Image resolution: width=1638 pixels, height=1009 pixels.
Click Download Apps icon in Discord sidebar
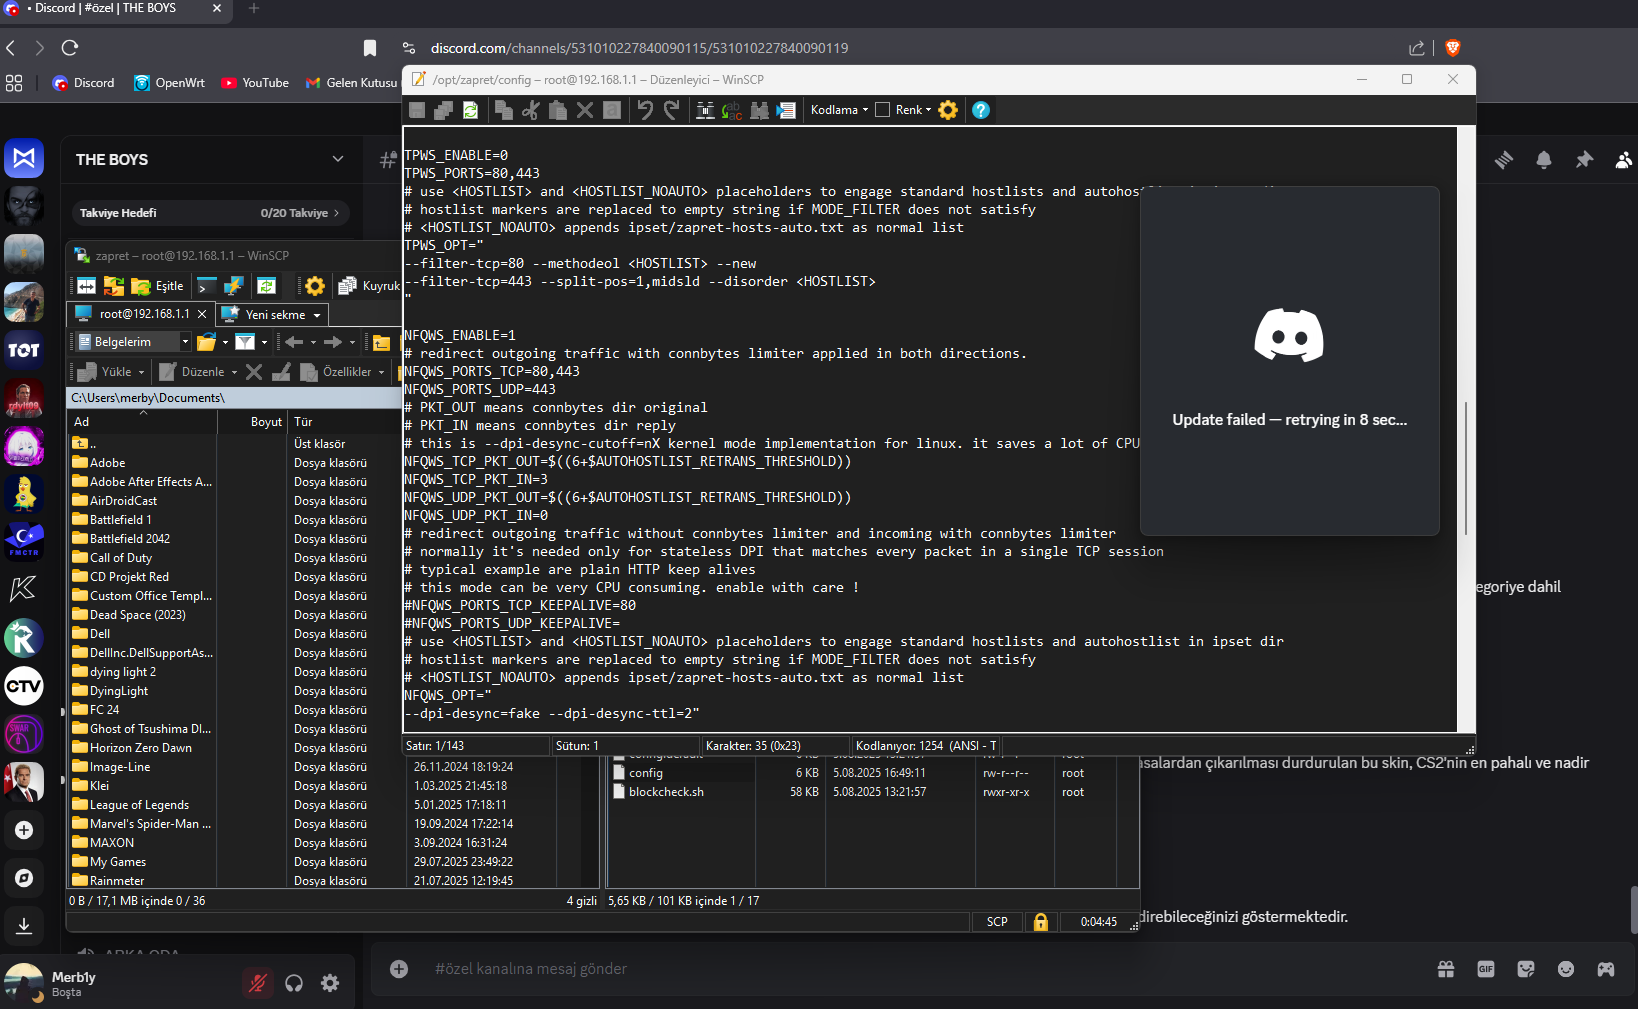click(24, 926)
